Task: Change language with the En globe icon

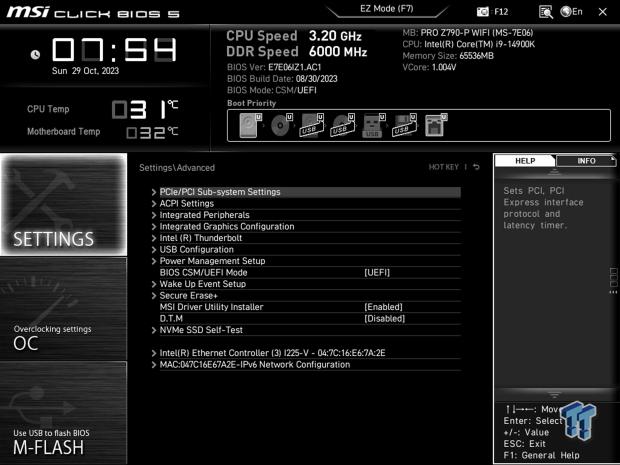Action: 571,12
